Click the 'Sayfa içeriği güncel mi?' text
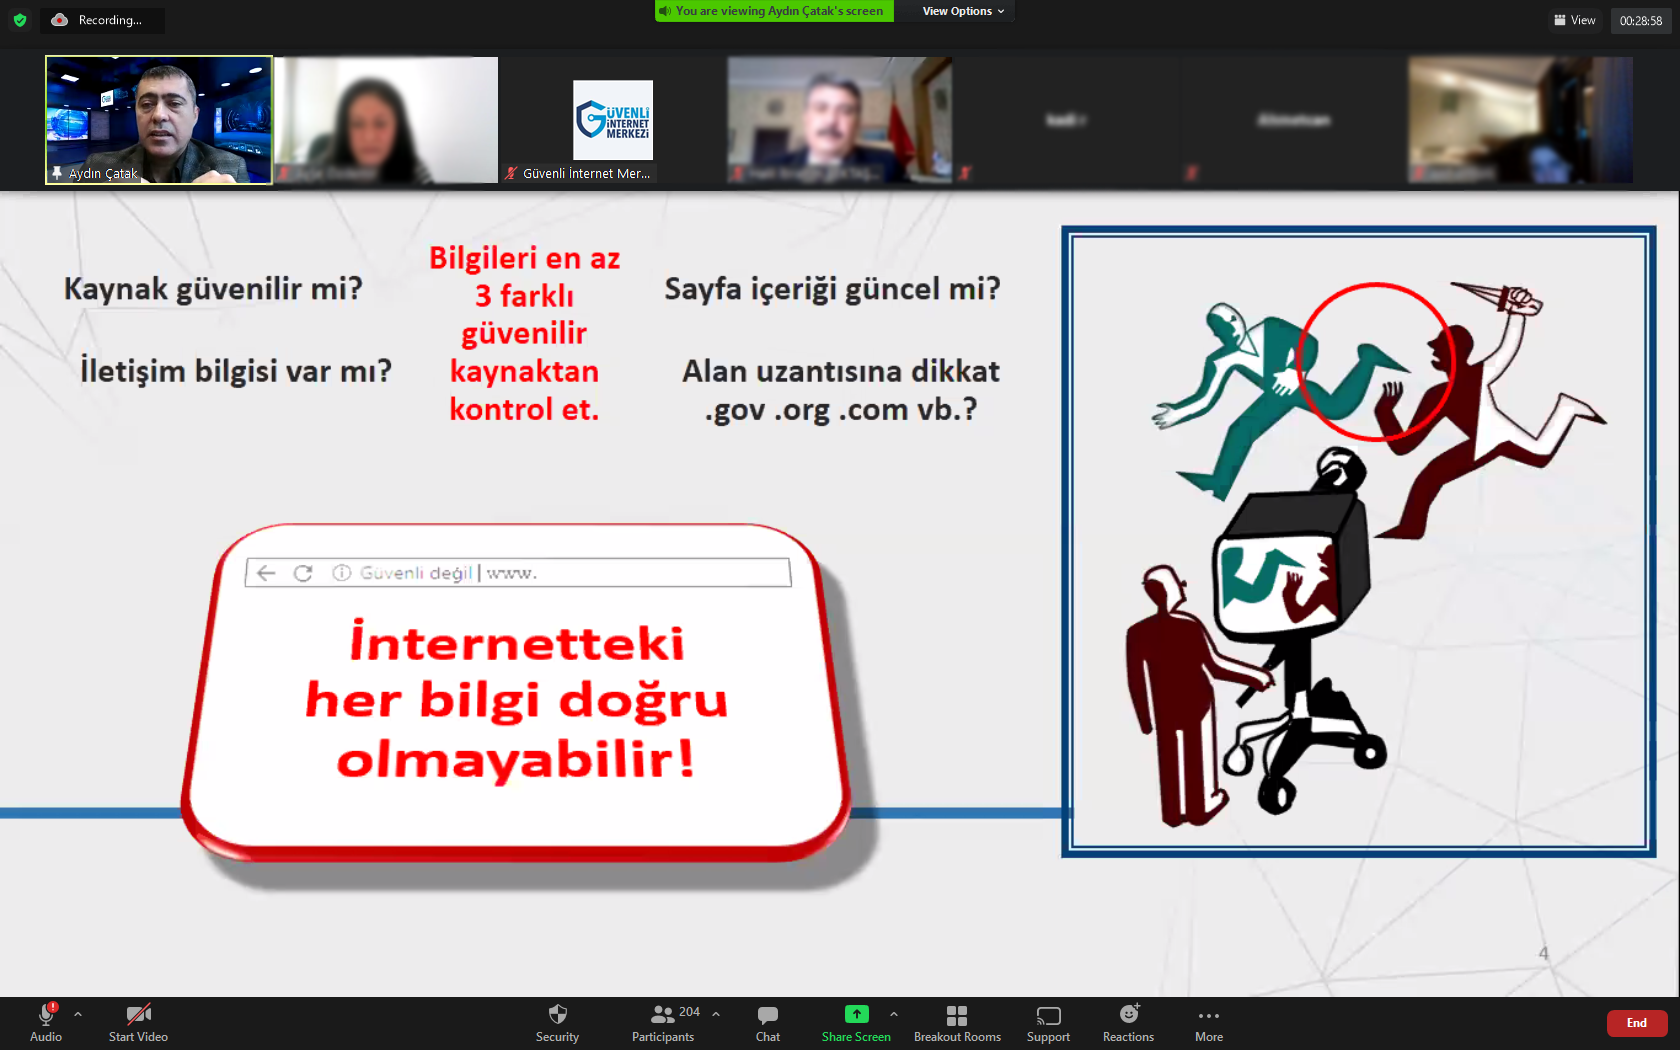The image size is (1680, 1050). (832, 289)
